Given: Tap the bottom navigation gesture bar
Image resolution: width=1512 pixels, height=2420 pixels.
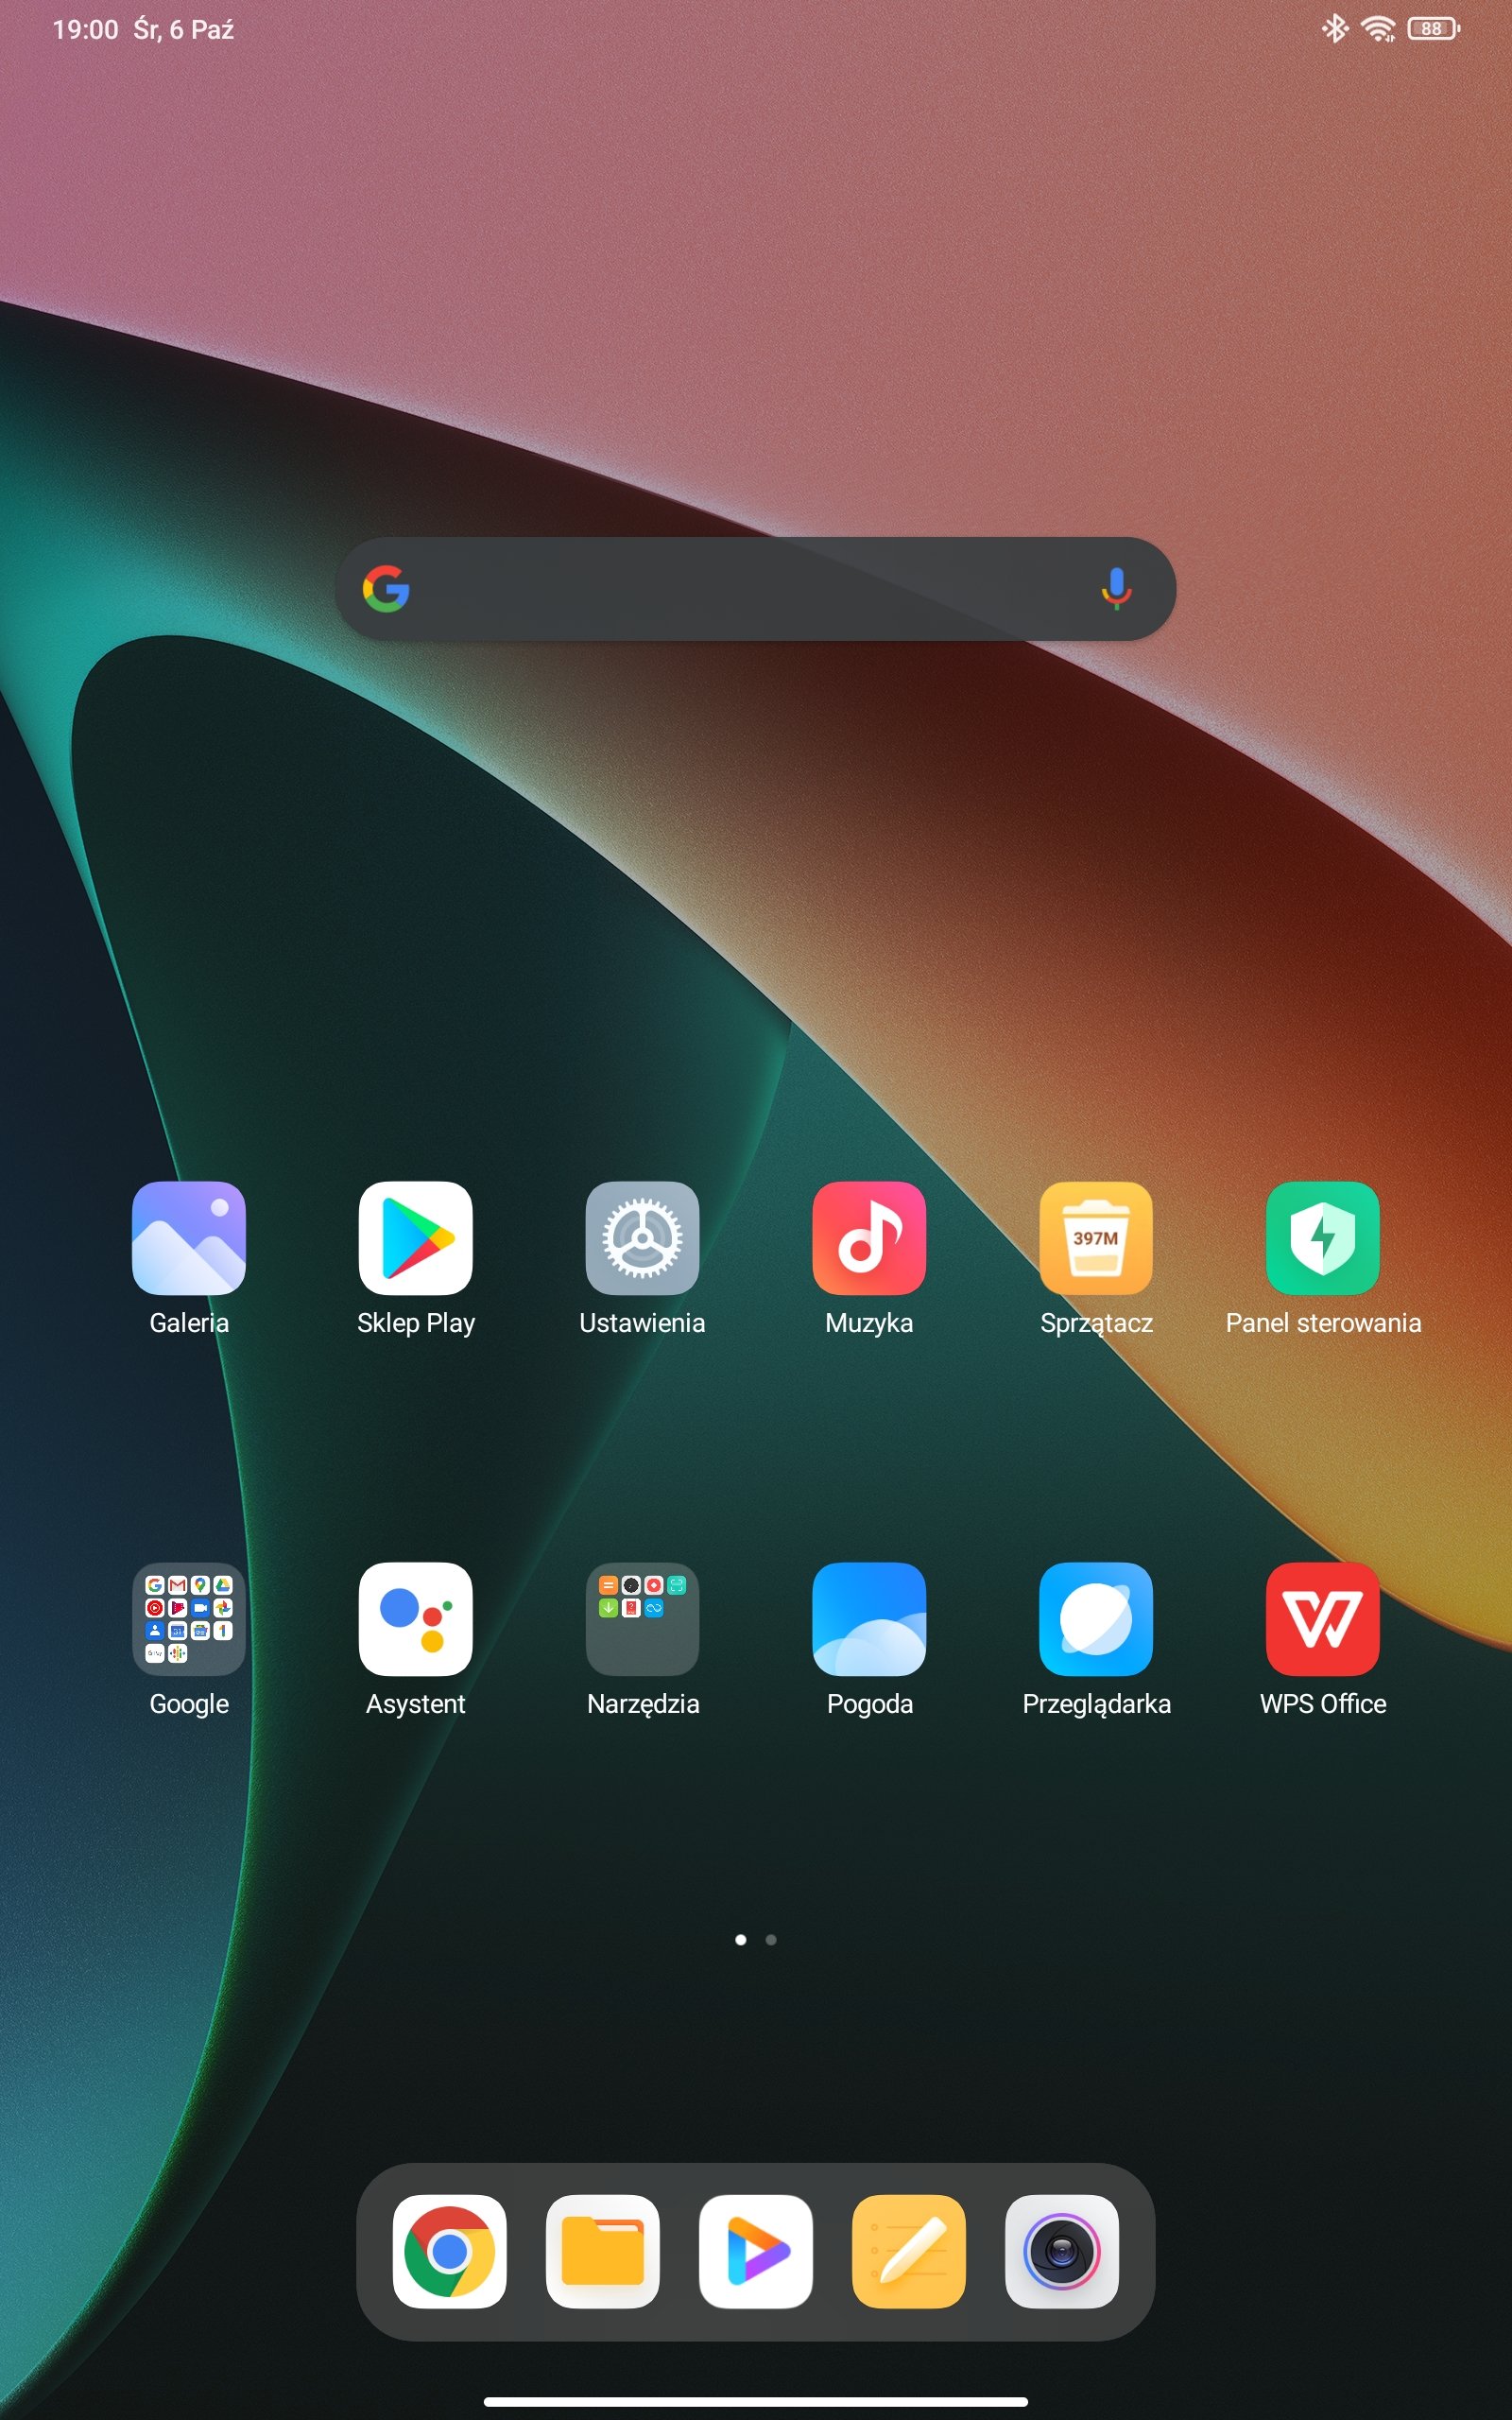Looking at the screenshot, I should pos(756,2401).
